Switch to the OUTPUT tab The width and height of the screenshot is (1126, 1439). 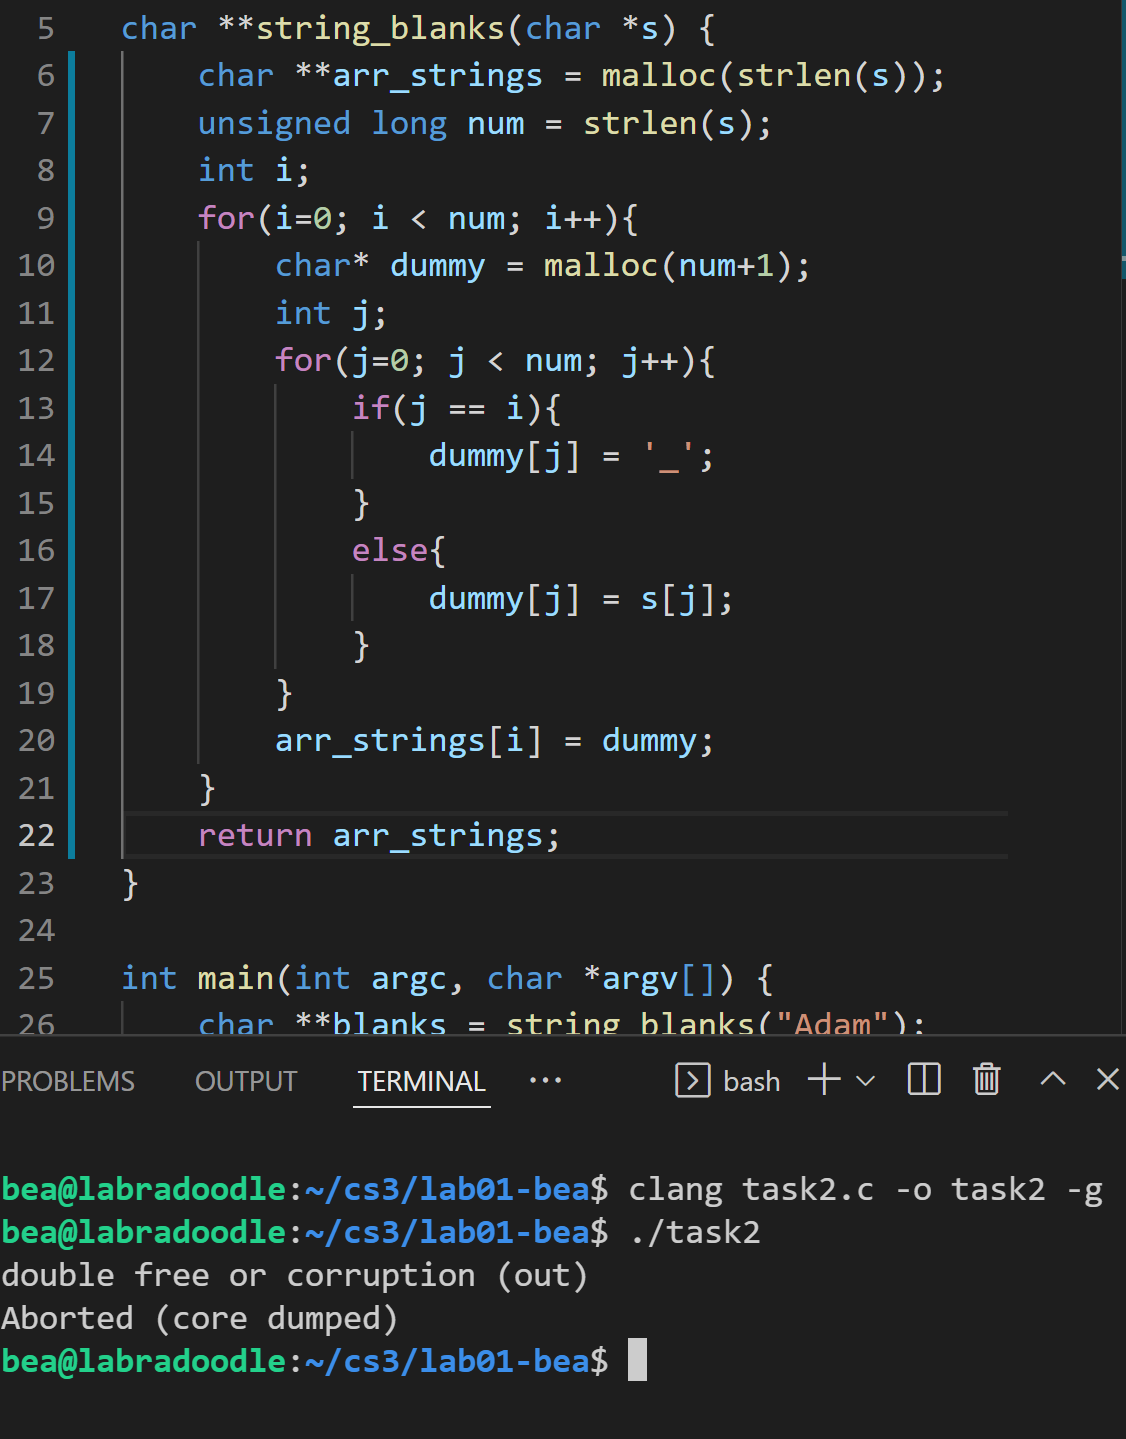coord(246,1081)
